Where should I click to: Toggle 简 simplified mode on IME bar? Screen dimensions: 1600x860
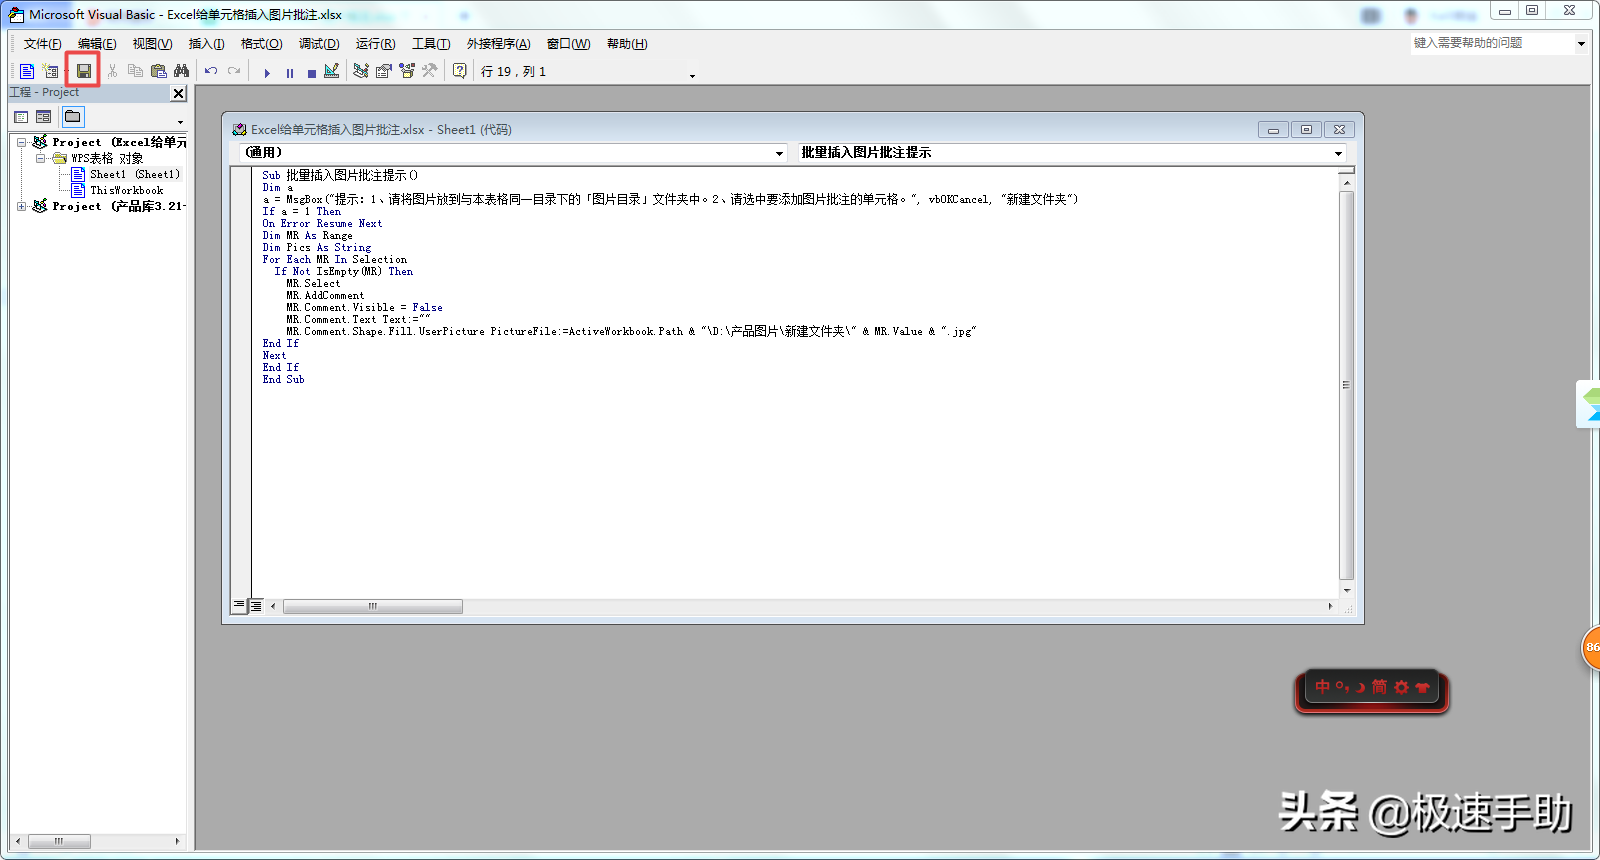(1379, 686)
